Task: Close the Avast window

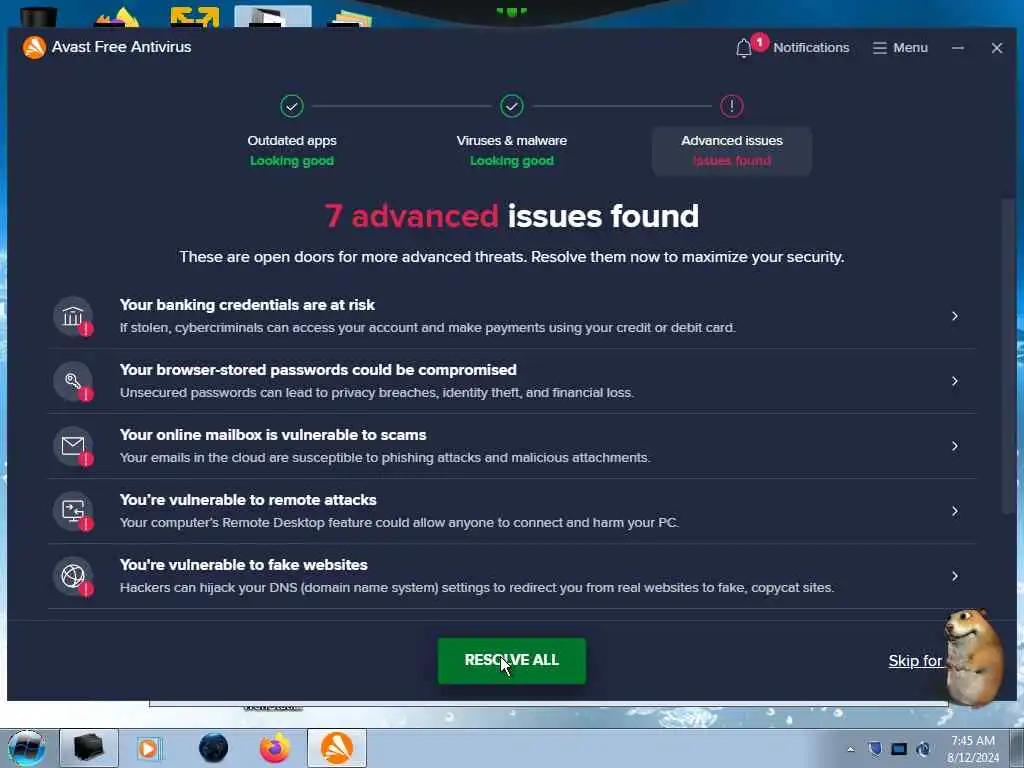Action: pyautogui.click(x=997, y=48)
